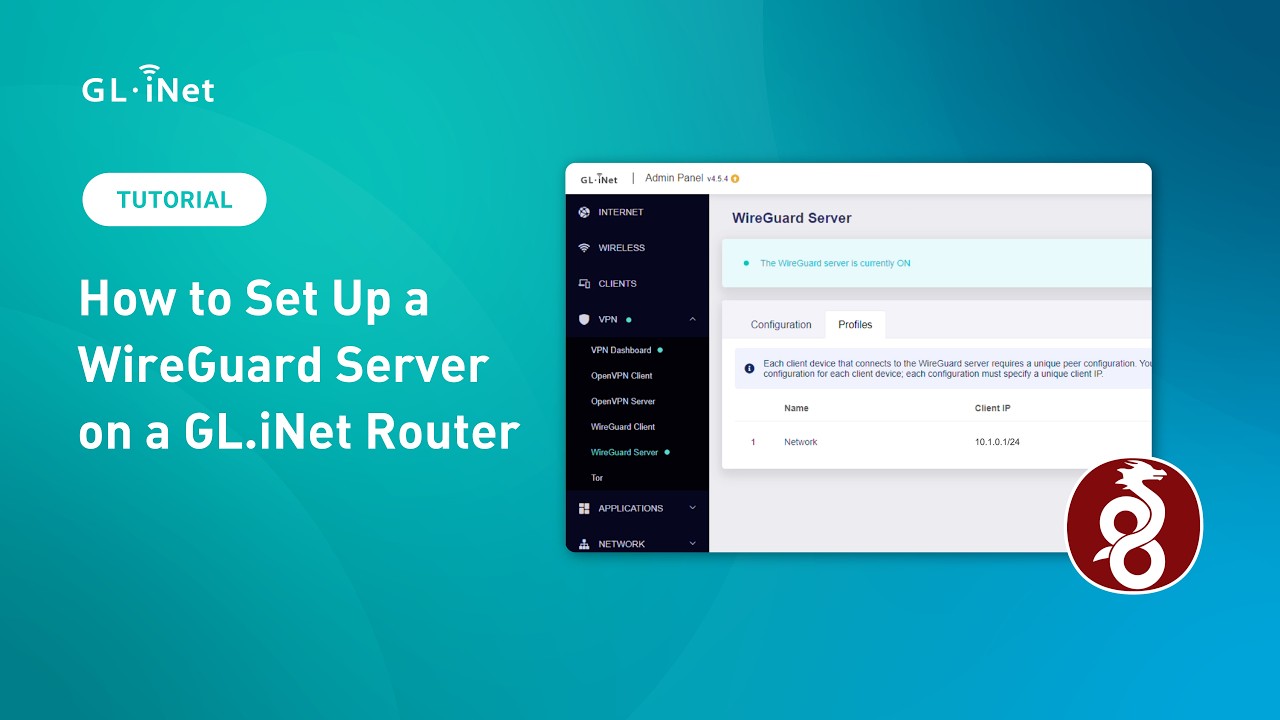Expand the NETWORK menu chevron
Image resolution: width=1280 pixels, height=720 pixels.
coord(693,544)
